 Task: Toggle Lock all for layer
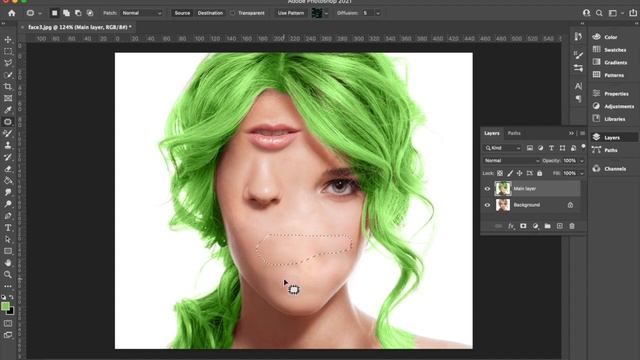pos(540,173)
